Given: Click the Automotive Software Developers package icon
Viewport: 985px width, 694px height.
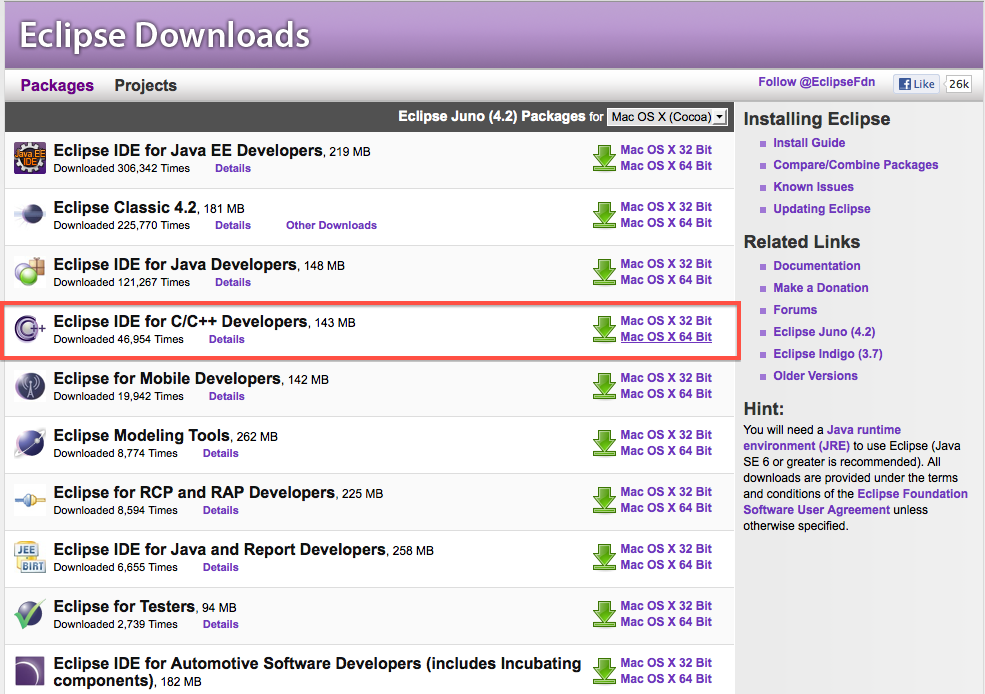Looking at the screenshot, I should (30, 671).
